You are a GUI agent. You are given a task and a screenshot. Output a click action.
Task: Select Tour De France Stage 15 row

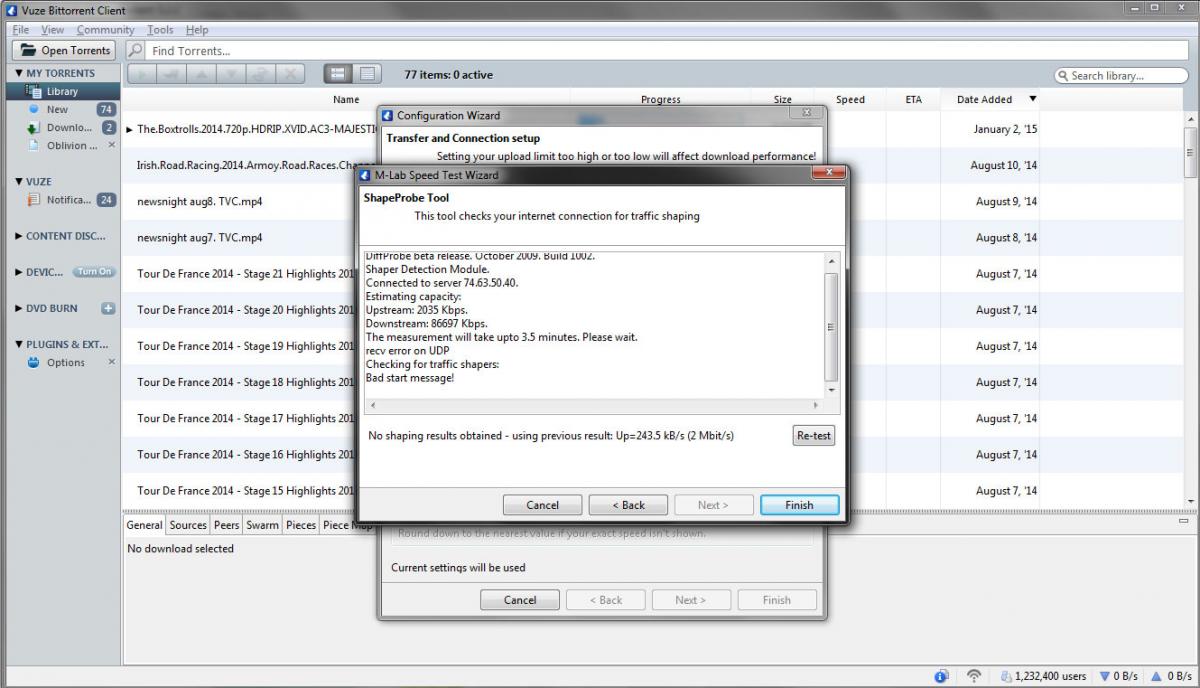coord(654,490)
